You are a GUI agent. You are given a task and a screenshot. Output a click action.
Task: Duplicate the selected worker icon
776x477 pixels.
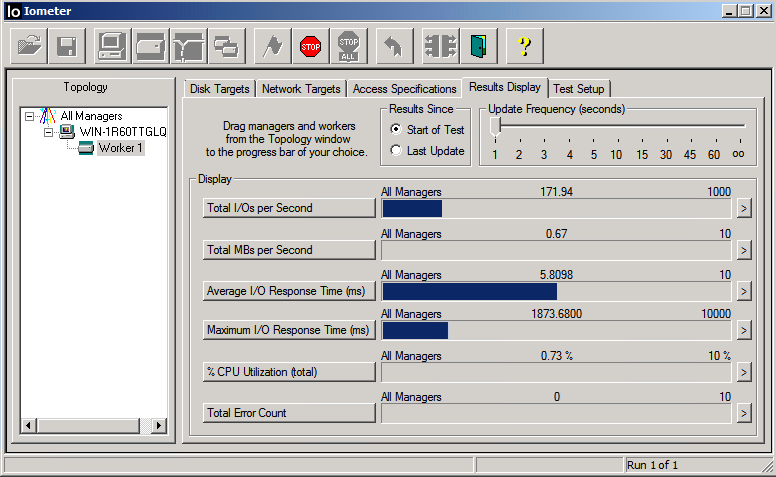pos(227,47)
